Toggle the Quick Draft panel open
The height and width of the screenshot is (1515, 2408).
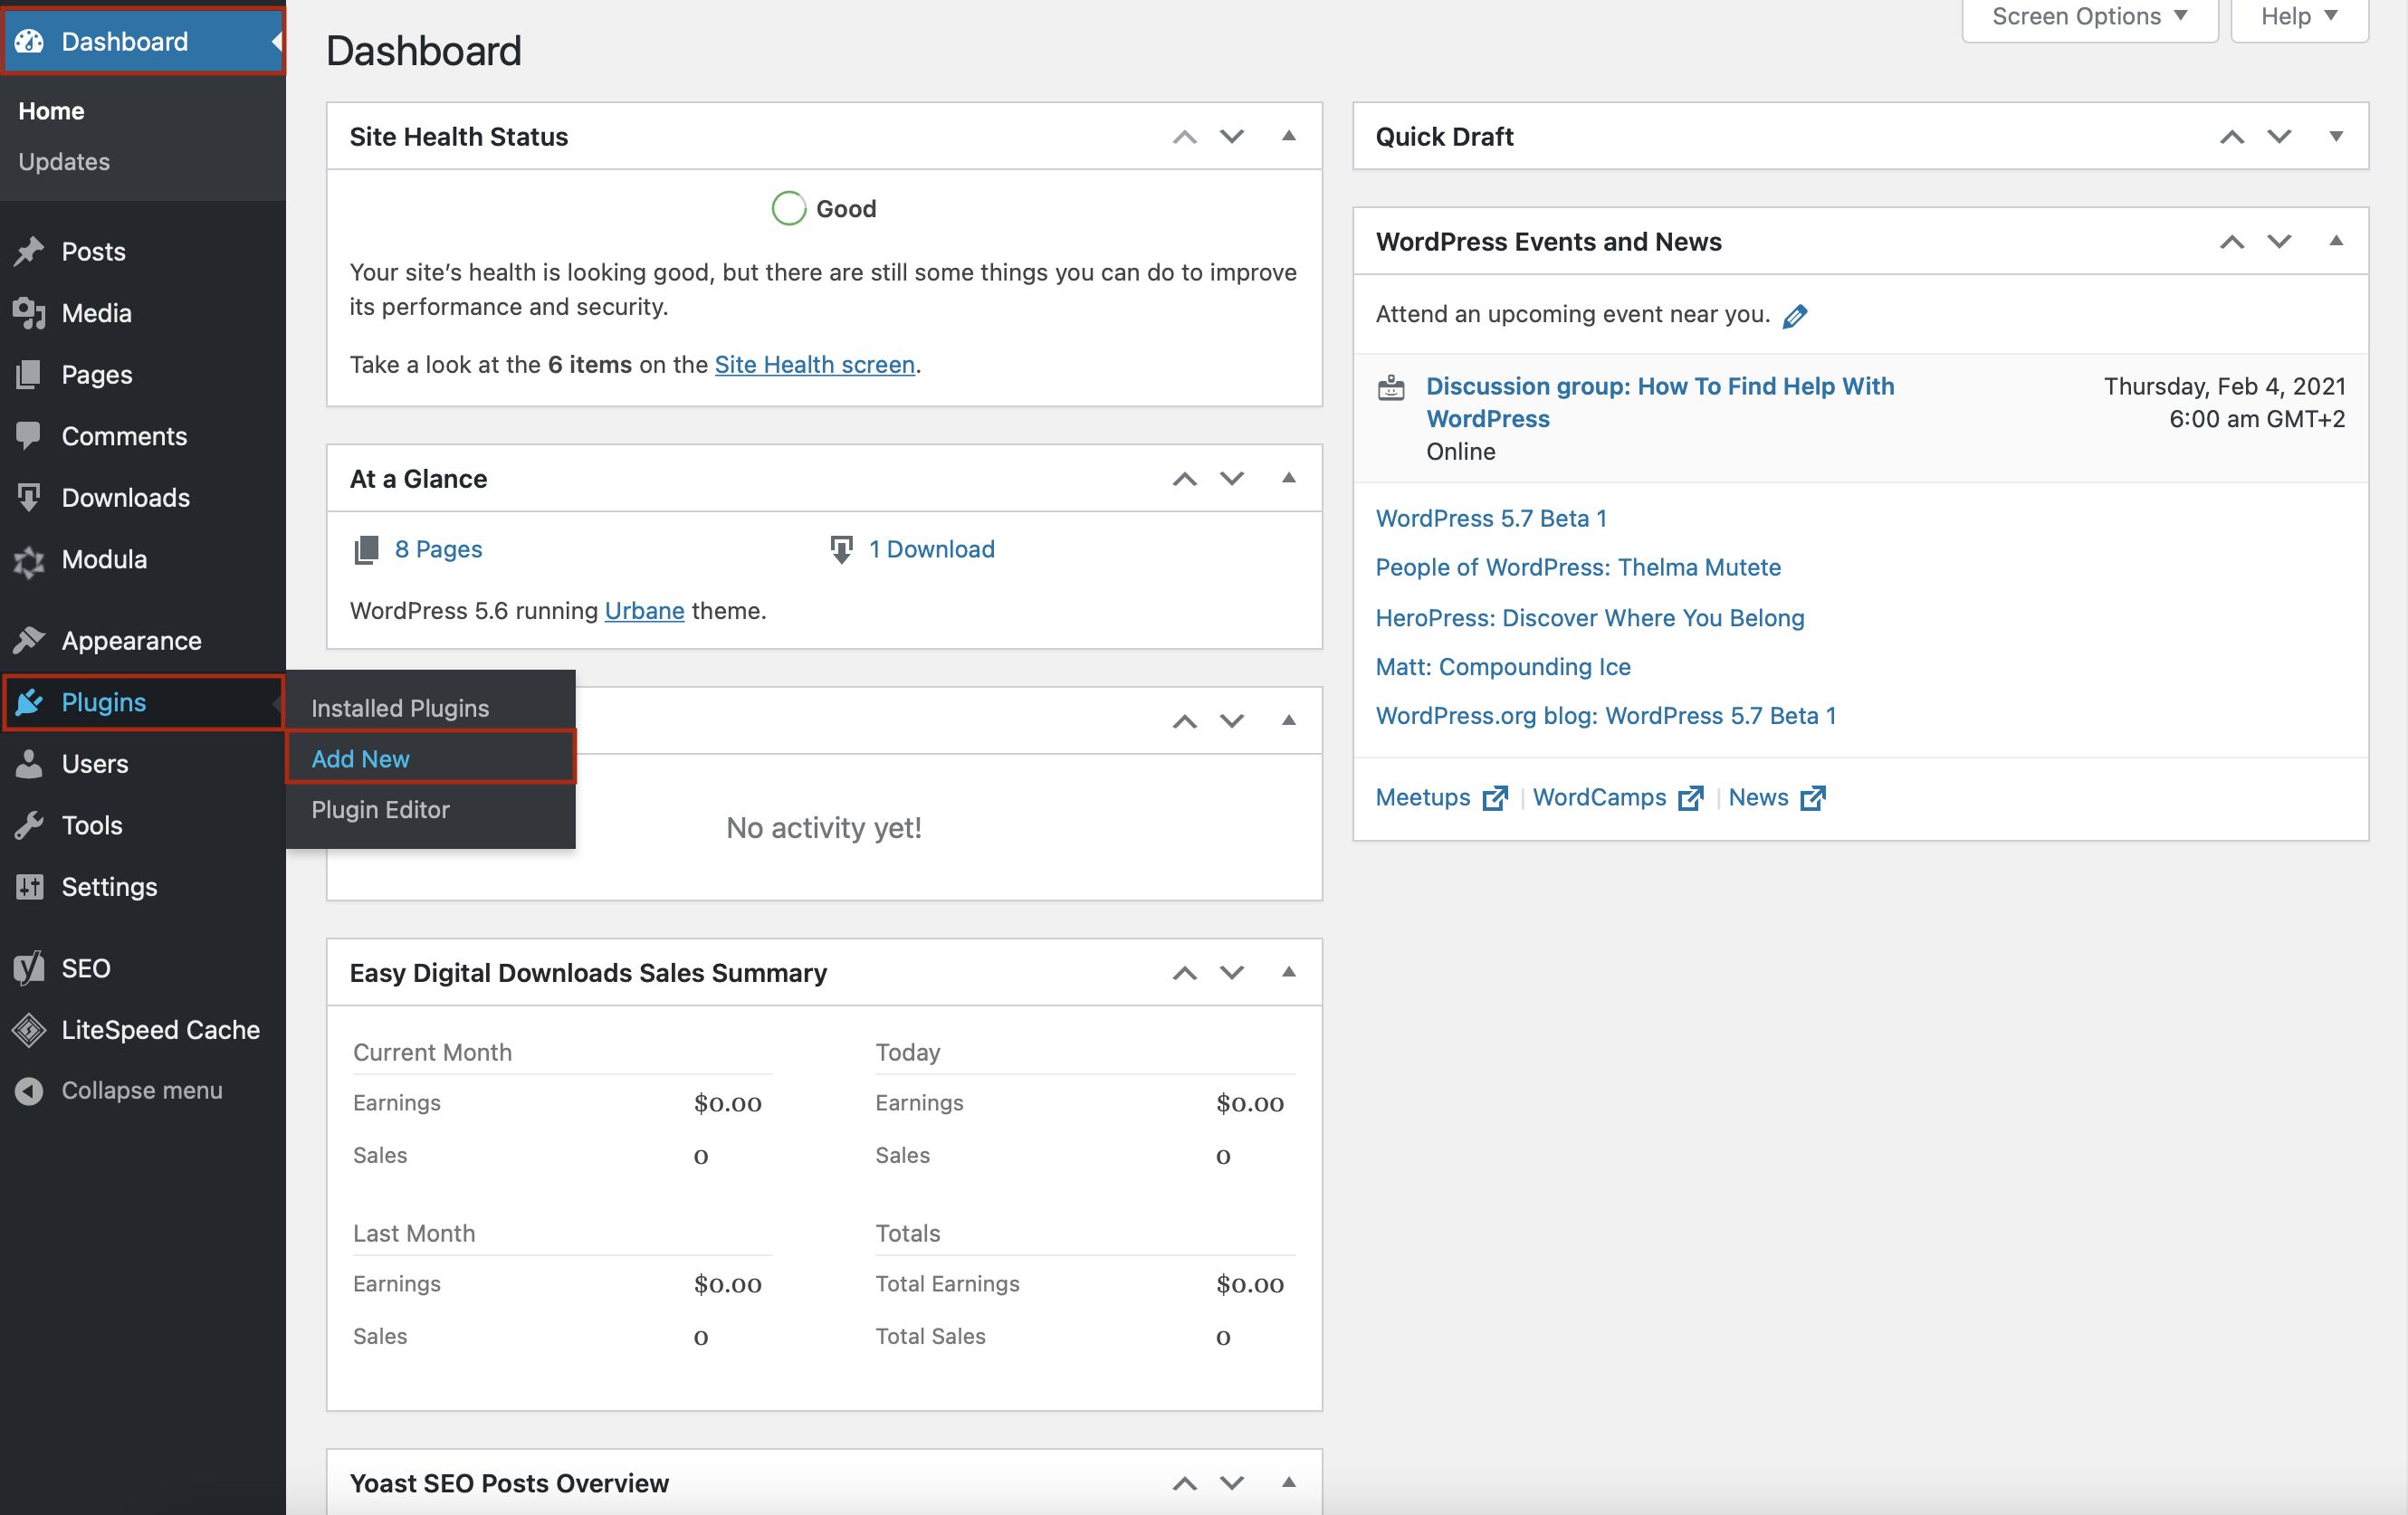pos(2336,136)
